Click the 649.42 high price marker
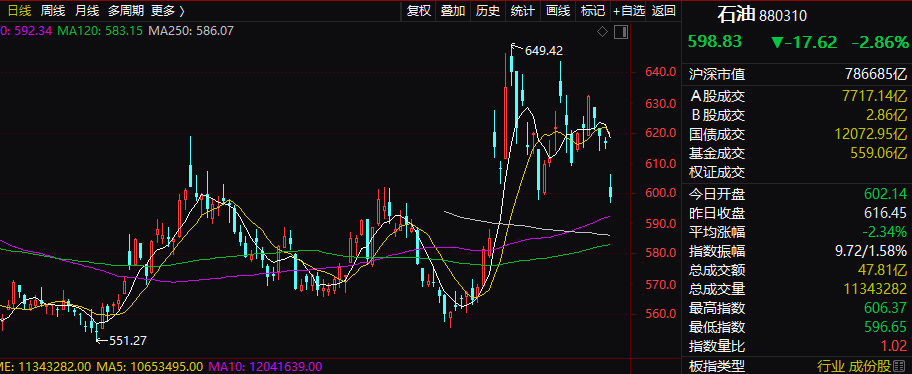The height and width of the screenshot is (374, 912). coord(544,51)
